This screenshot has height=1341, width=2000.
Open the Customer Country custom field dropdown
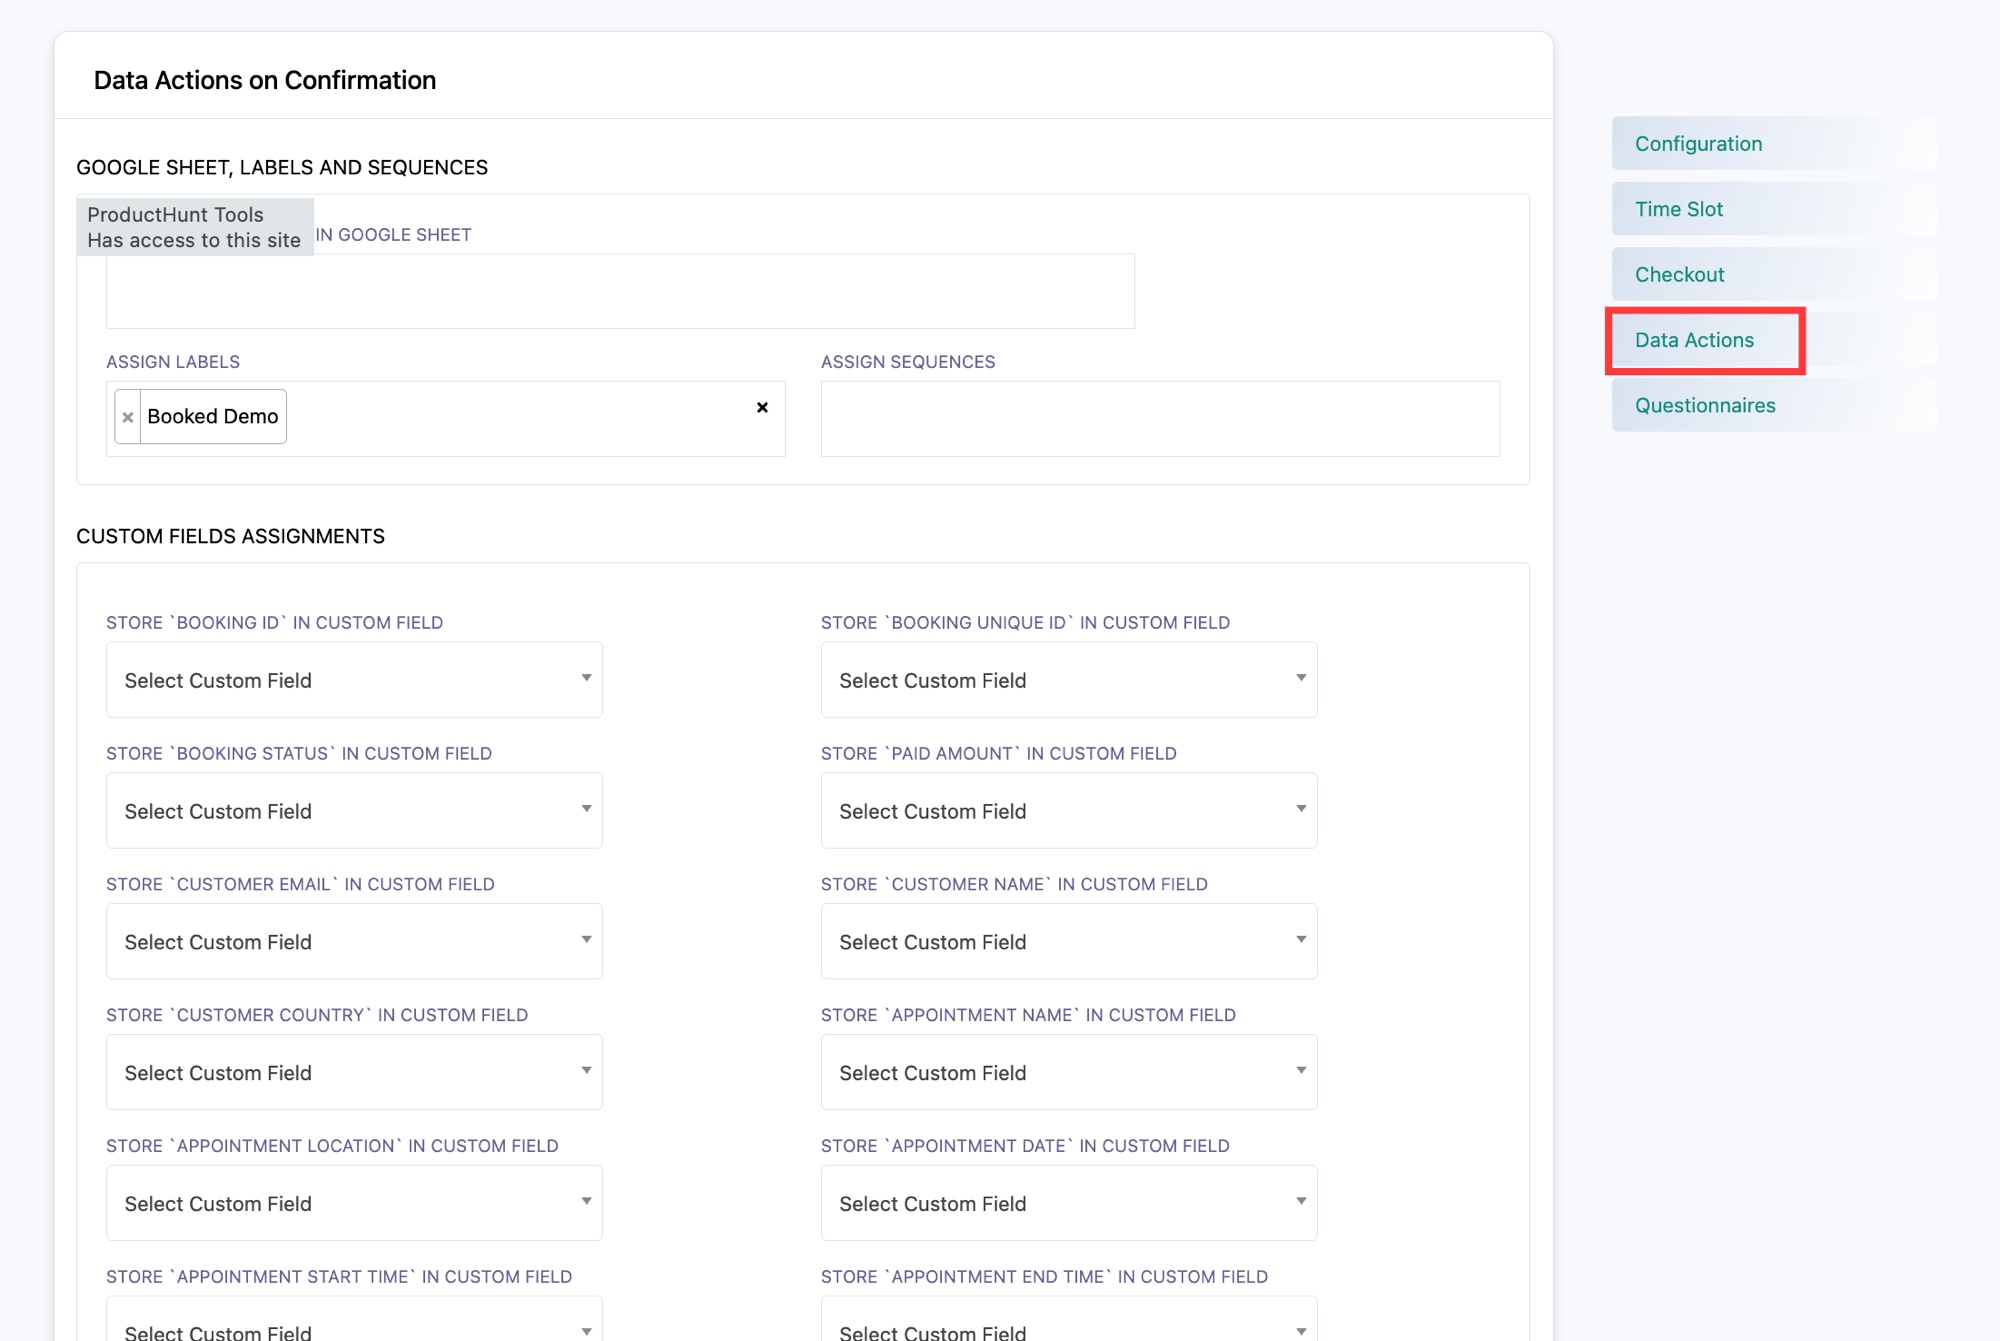click(354, 1073)
